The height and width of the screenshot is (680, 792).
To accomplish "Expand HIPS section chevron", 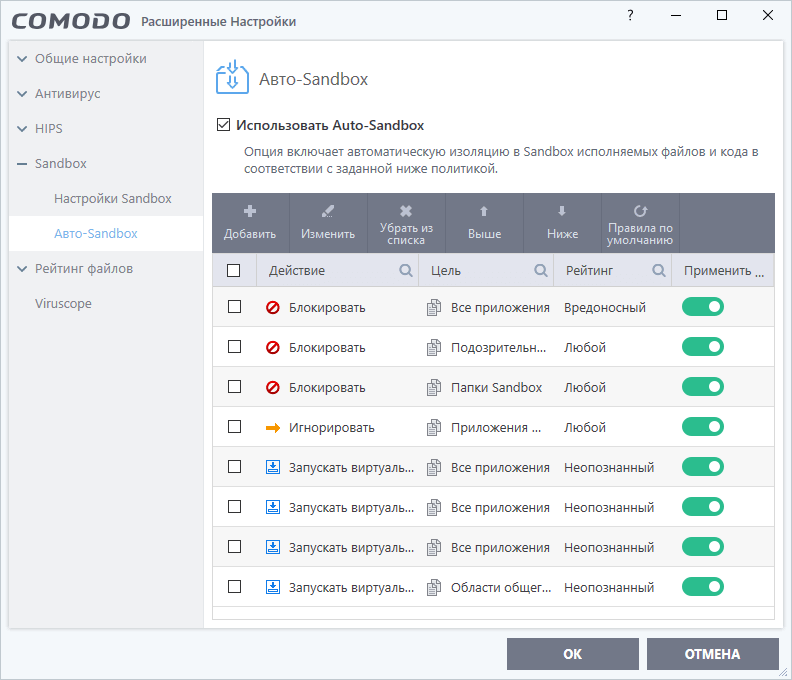I will click(22, 128).
